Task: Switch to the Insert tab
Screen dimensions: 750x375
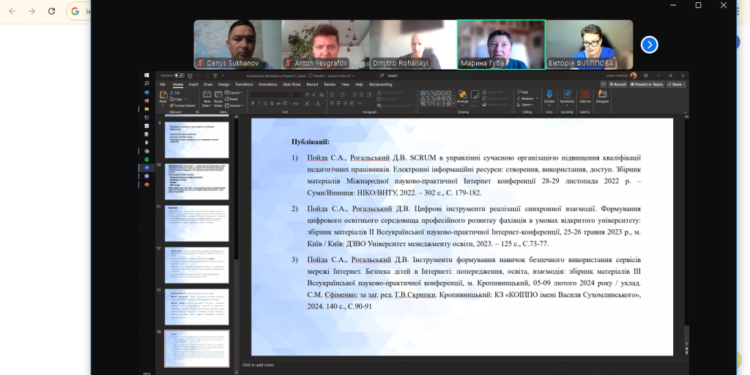Action: 193,84
